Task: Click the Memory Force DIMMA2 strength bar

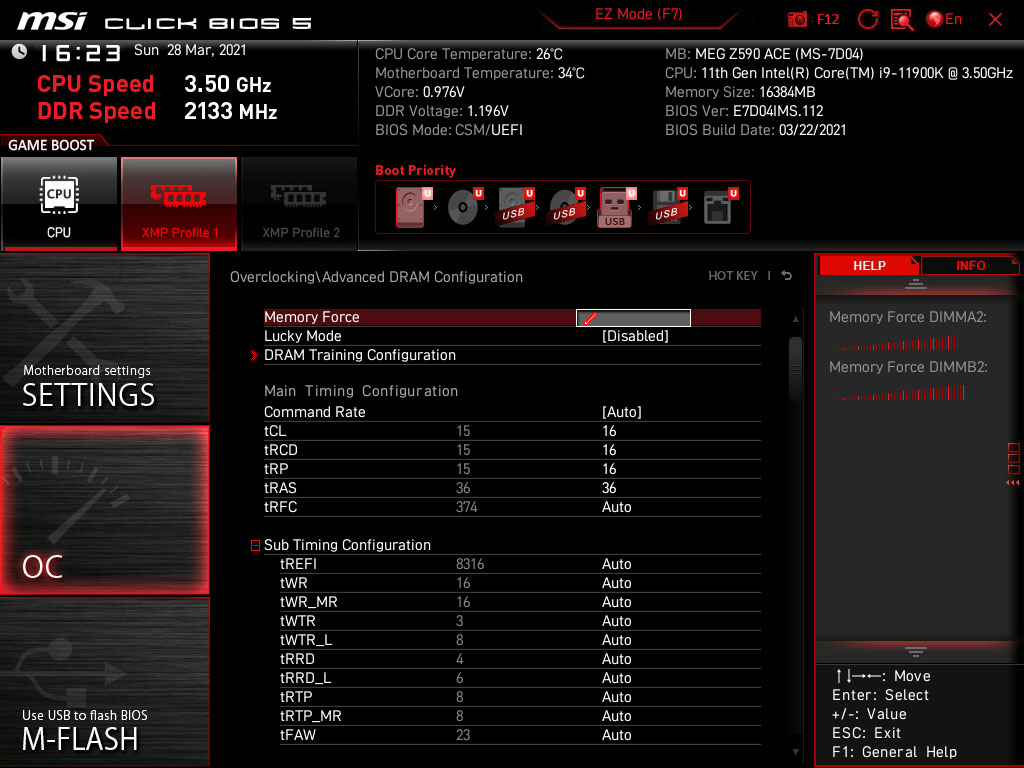Action: click(x=895, y=343)
